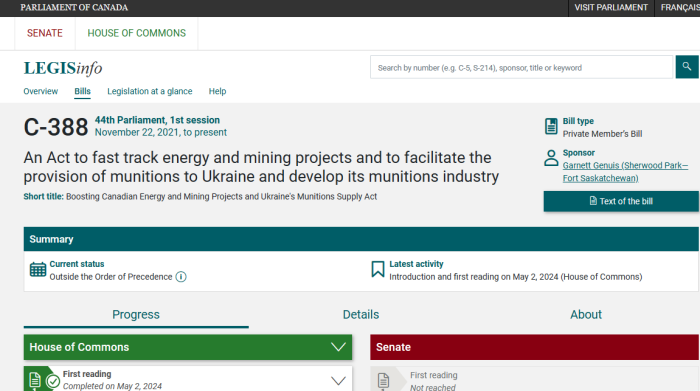Switch the site language to Français
This screenshot has height=391, width=700.
[x=680, y=8]
